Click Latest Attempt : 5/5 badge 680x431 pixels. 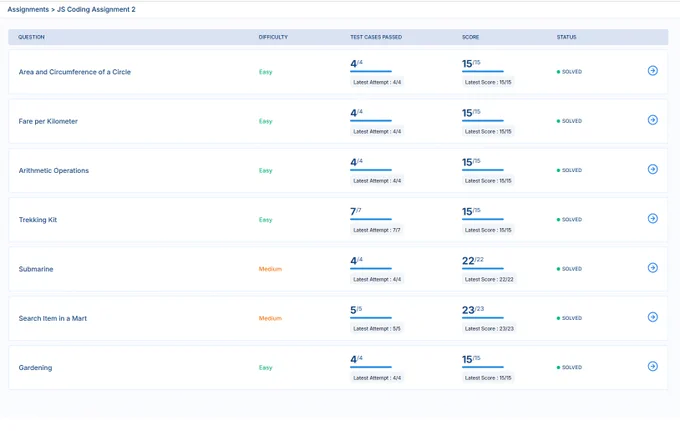[x=377, y=329]
